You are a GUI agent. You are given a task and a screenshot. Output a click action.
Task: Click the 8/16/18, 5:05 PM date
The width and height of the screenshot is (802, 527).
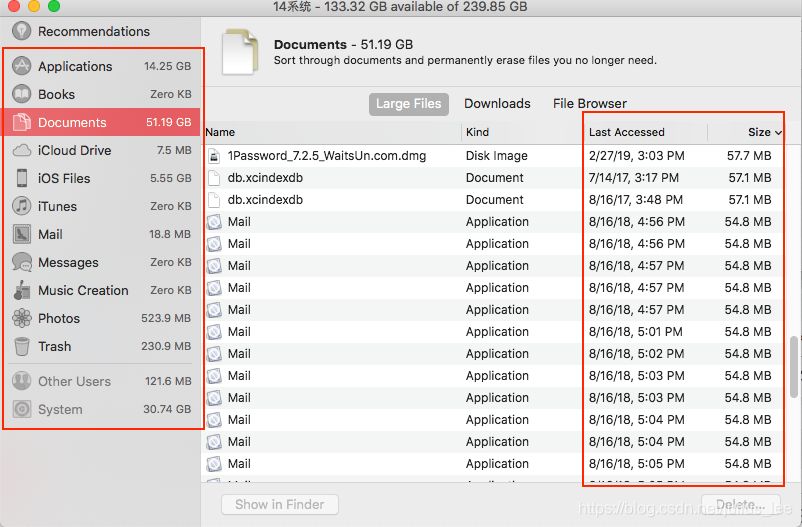click(x=636, y=464)
